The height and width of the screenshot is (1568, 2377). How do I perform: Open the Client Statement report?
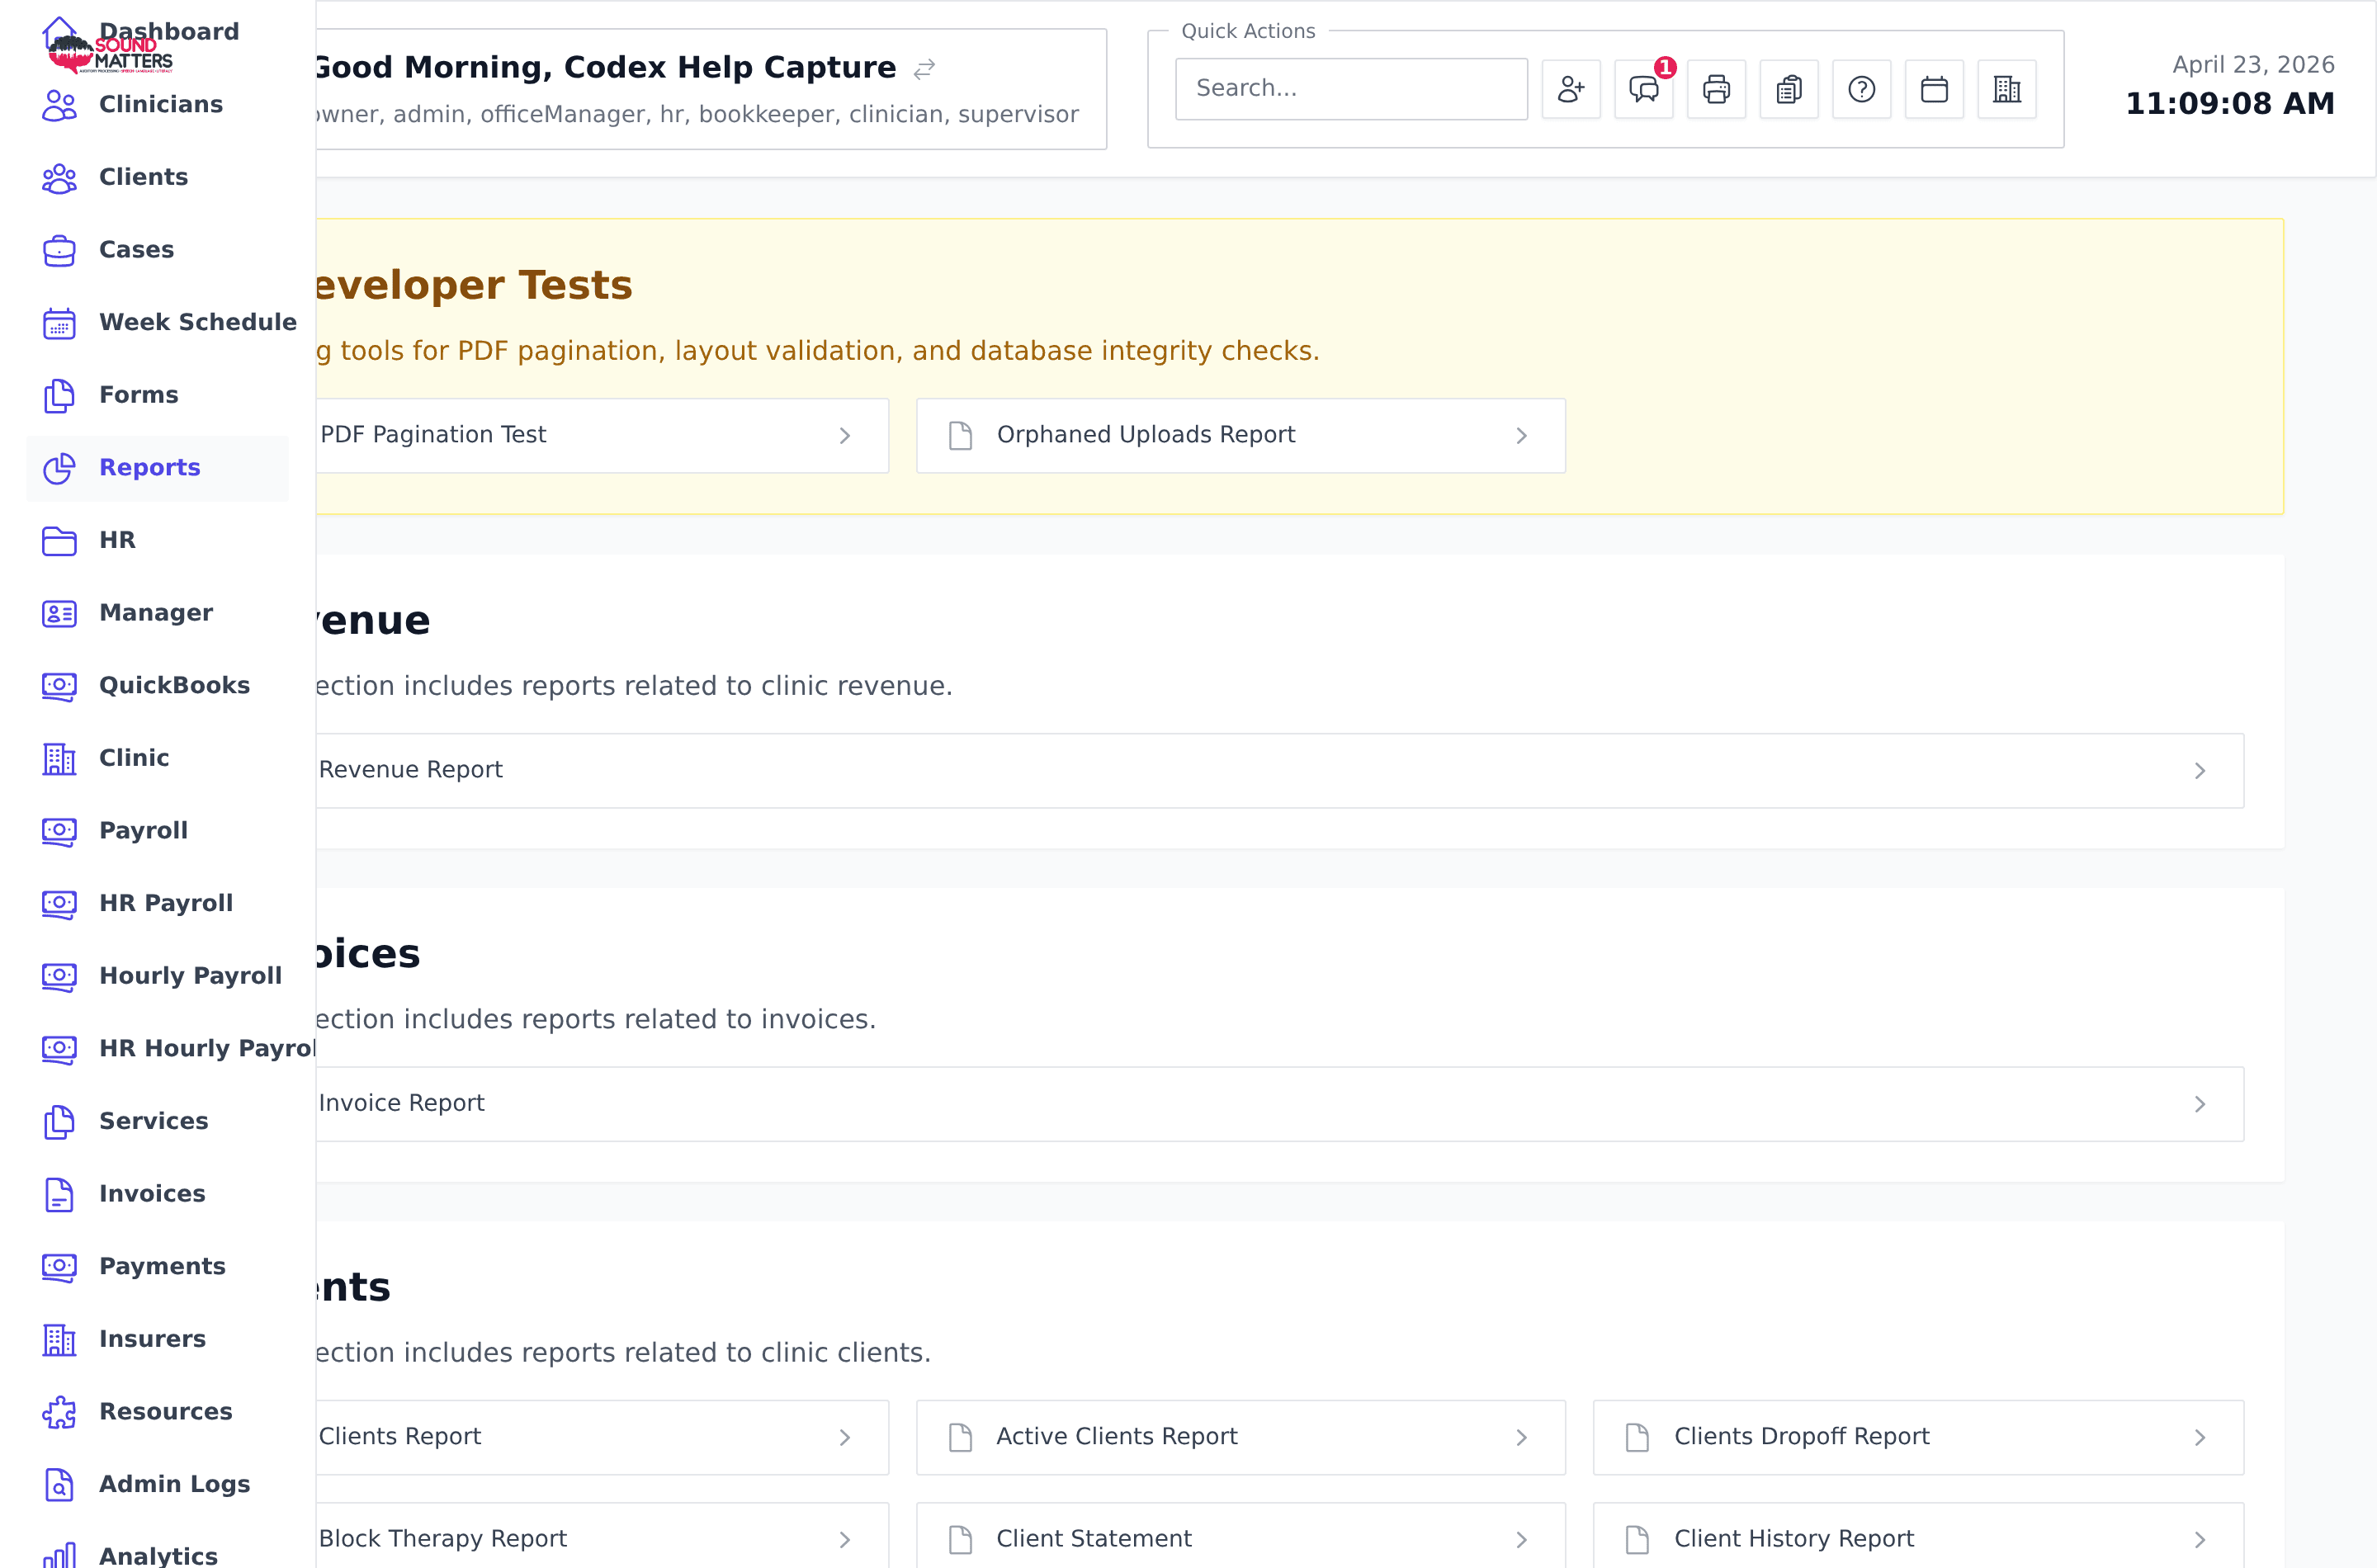click(x=1240, y=1537)
